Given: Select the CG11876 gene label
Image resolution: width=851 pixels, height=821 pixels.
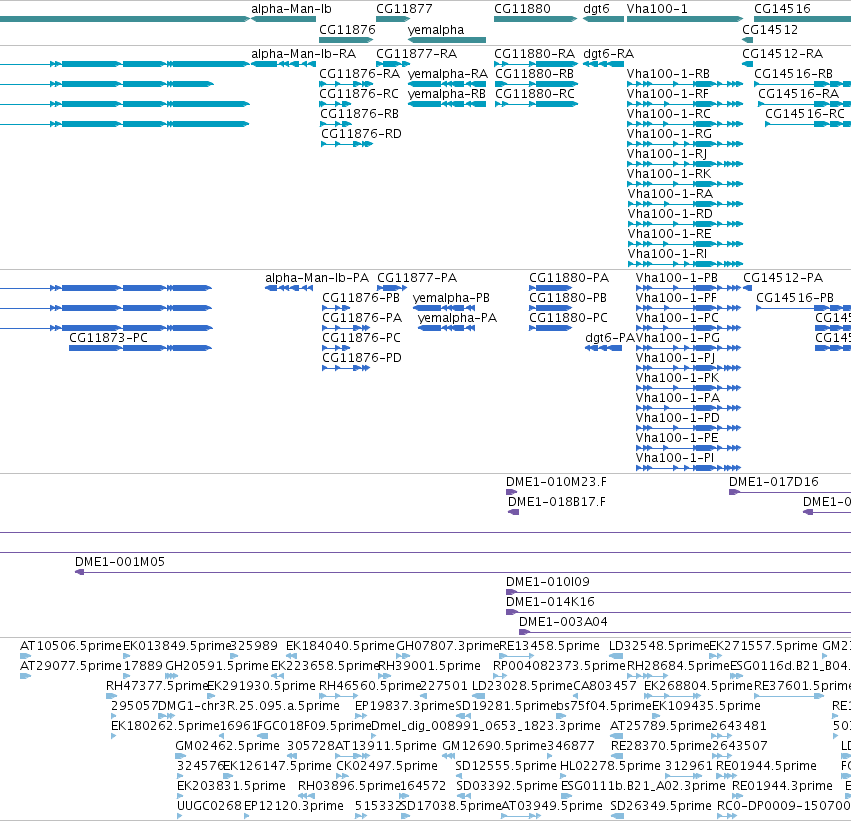Looking at the screenshot, I should [347, 30].
